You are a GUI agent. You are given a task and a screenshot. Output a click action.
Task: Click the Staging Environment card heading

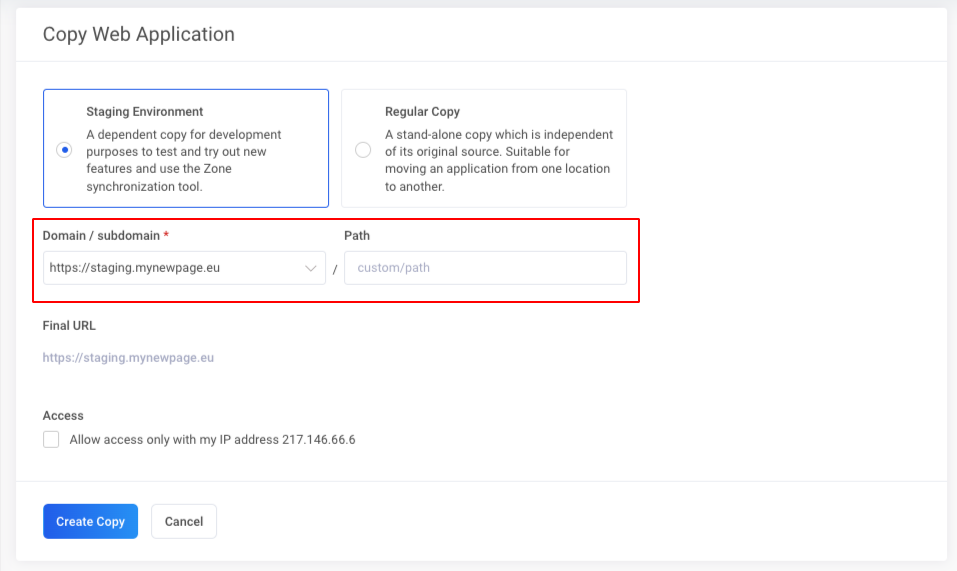pyautogui.click(x=144, y=112)
